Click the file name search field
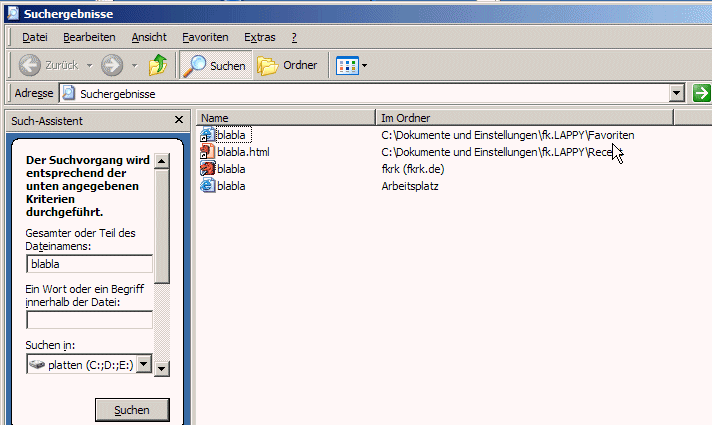Viewport: 712px width, 425px height. pyautogui.click(x=89, y=264)
